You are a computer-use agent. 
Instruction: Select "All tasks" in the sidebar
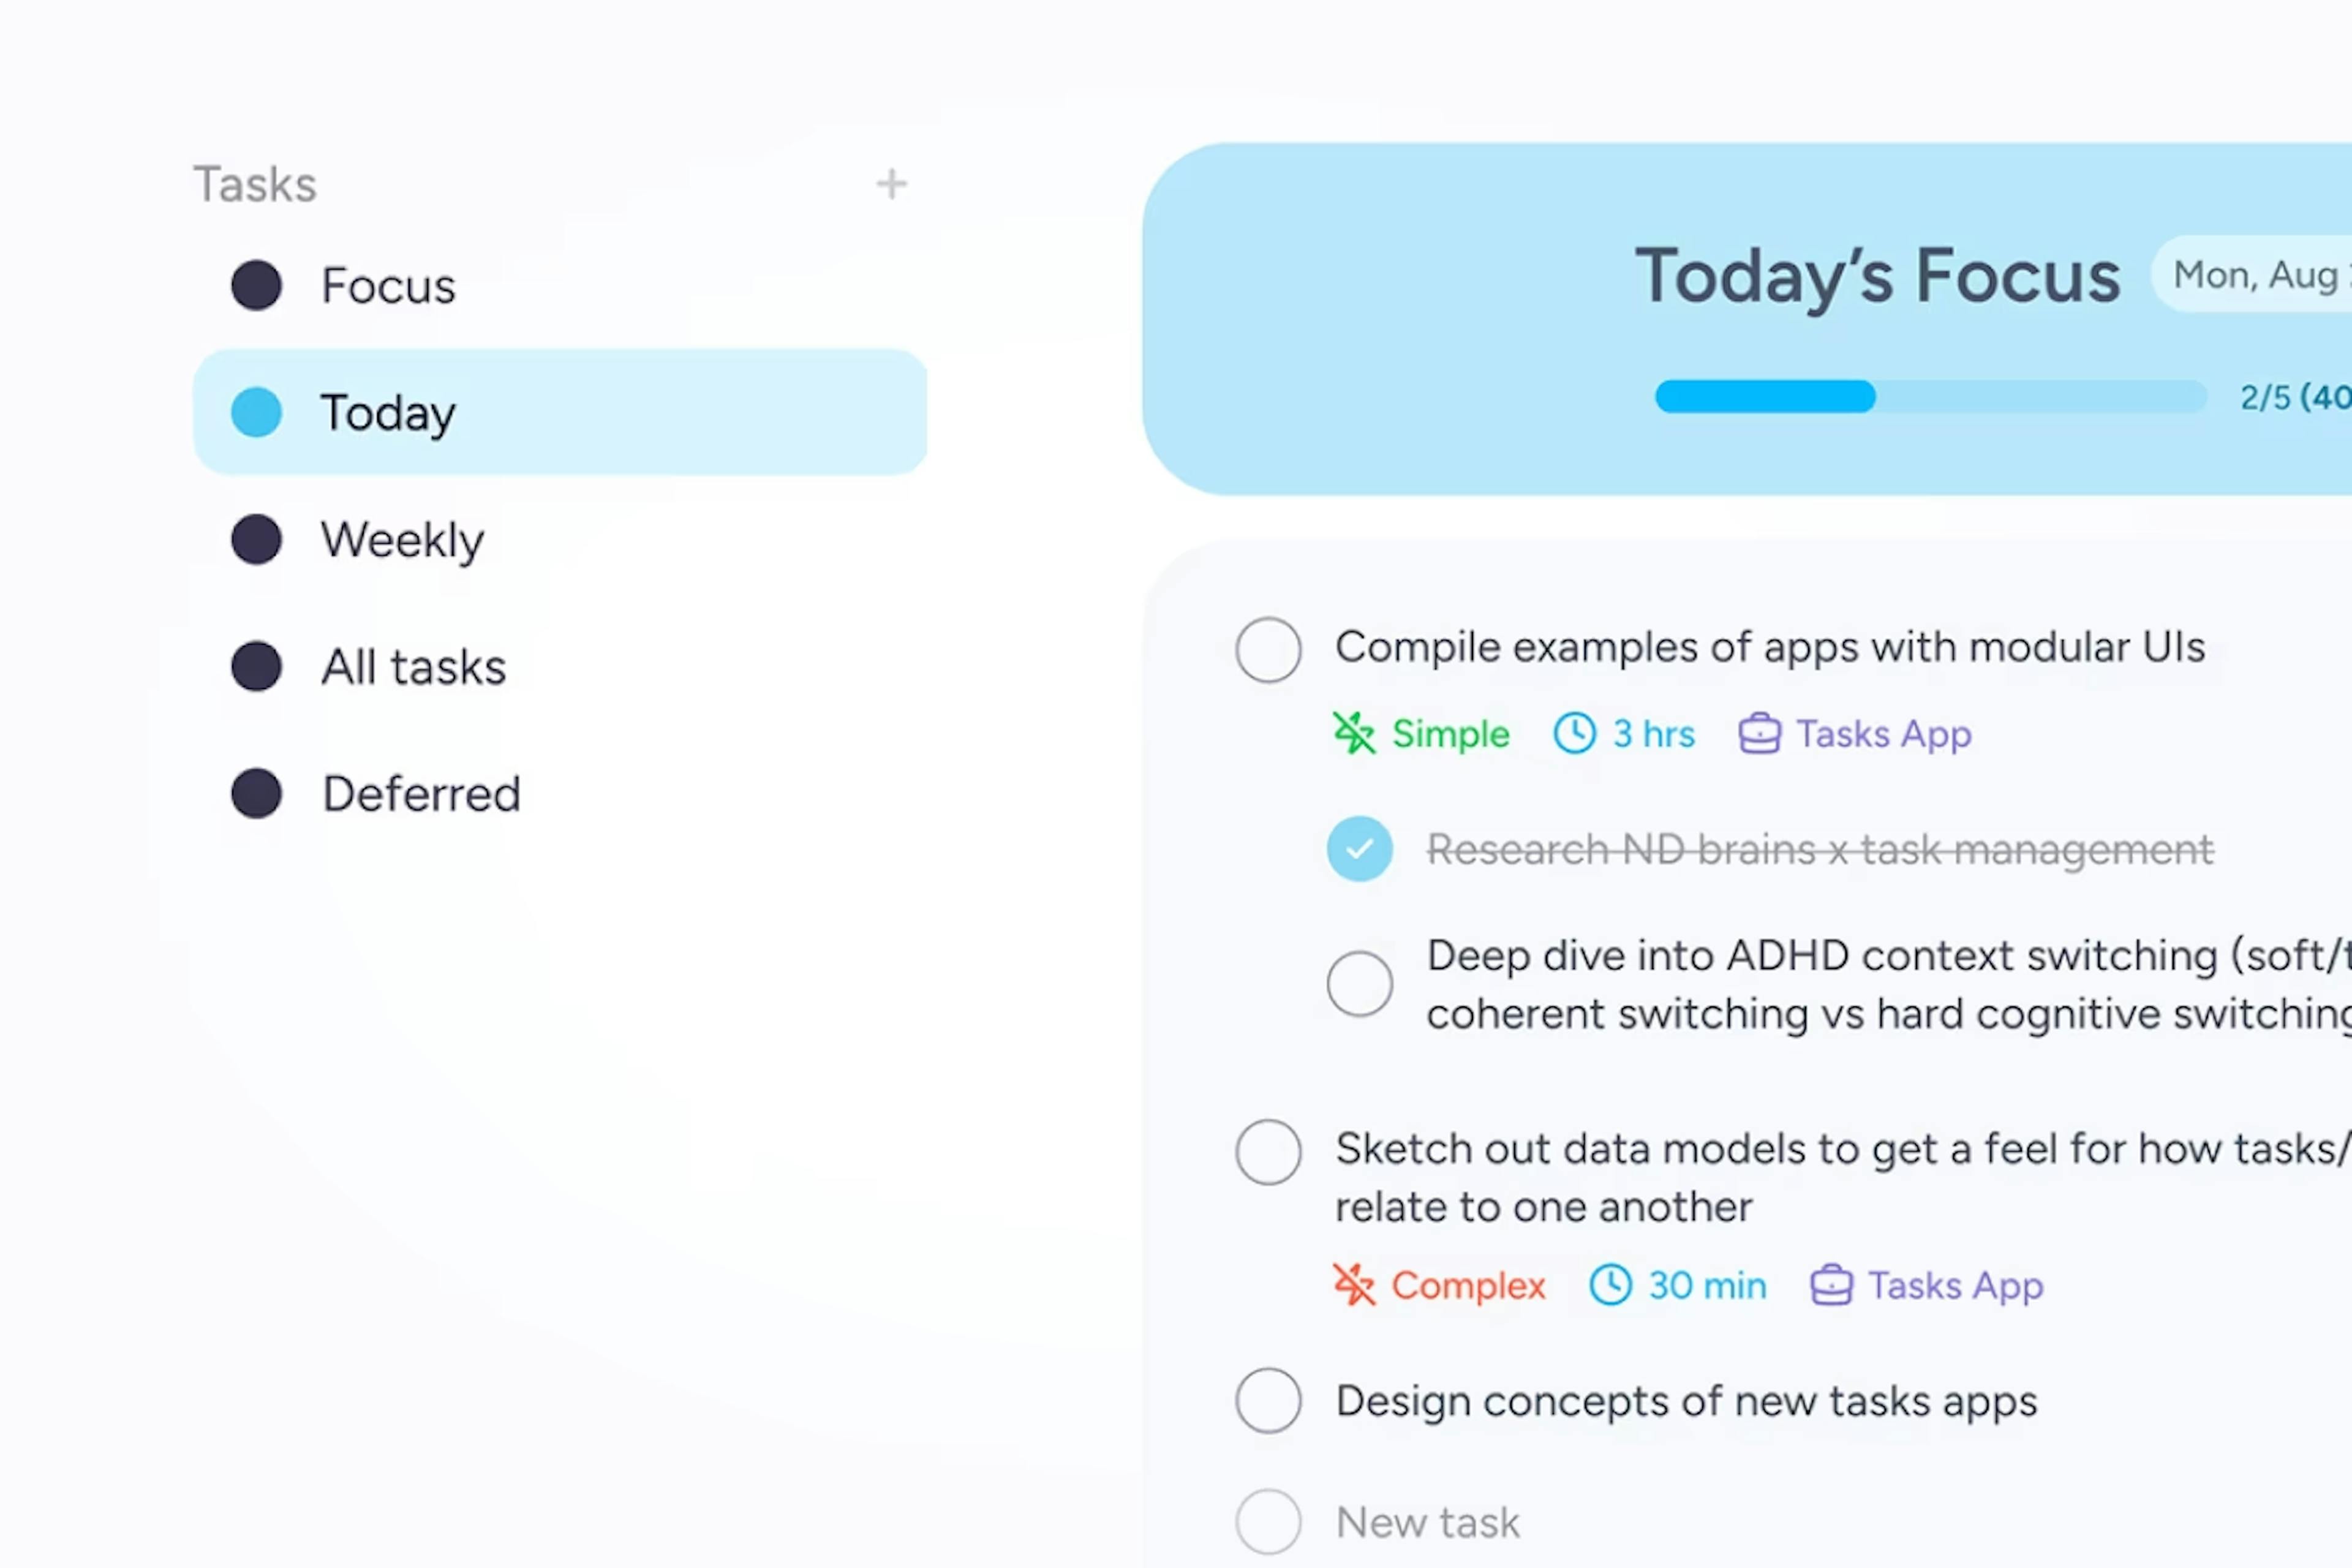pyautogui.click(x=413, y=666)
